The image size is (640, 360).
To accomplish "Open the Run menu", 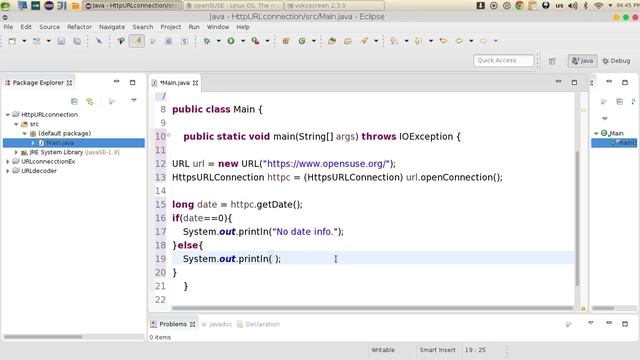I will (x=194, y=27).
